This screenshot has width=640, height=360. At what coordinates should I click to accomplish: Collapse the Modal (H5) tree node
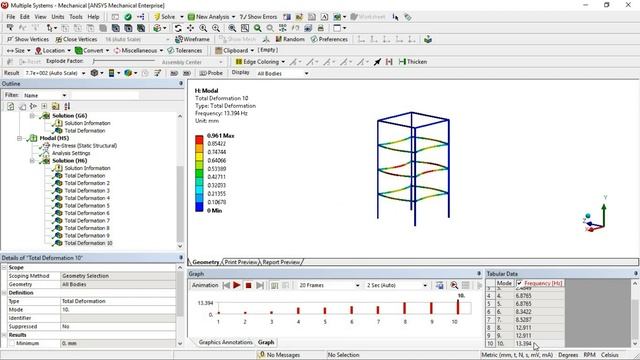tap(19, 138)
